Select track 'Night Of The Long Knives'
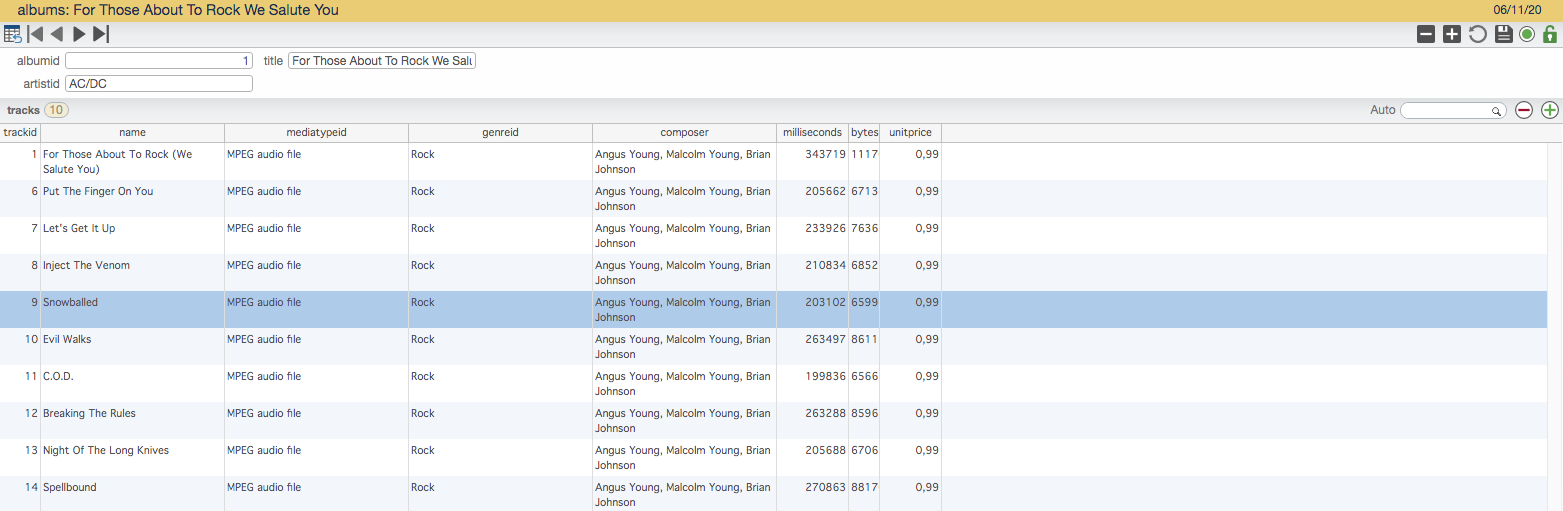Image resolution: width=1563 pixels, height=511 pixels. coord(774,458)
